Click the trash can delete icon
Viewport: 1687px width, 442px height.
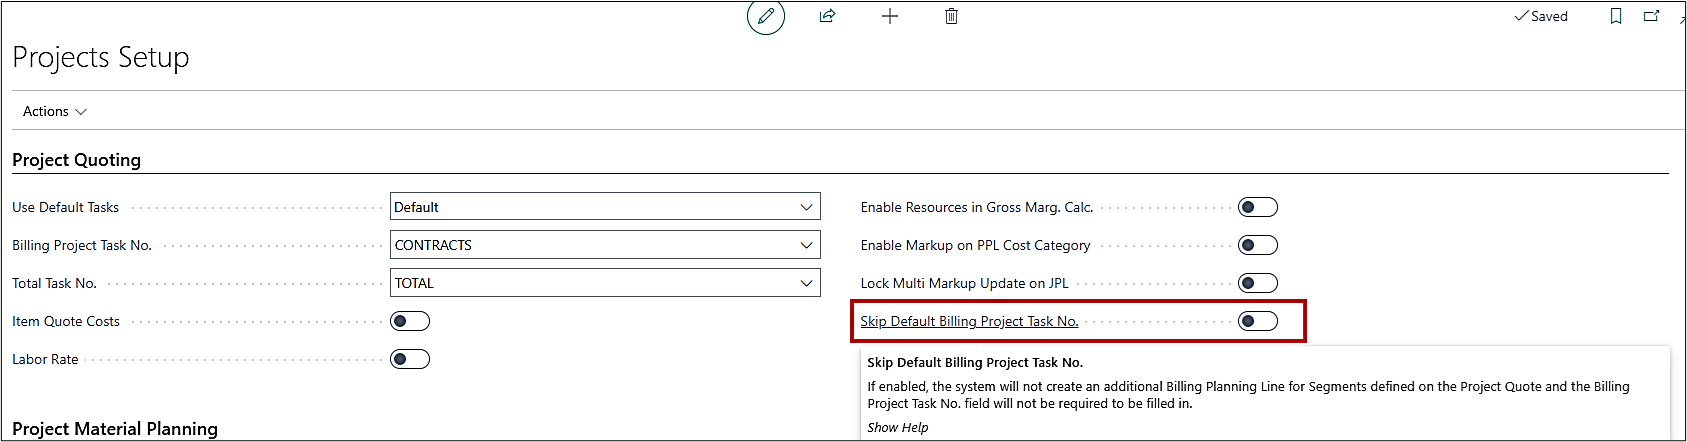(x=951, y=17)
